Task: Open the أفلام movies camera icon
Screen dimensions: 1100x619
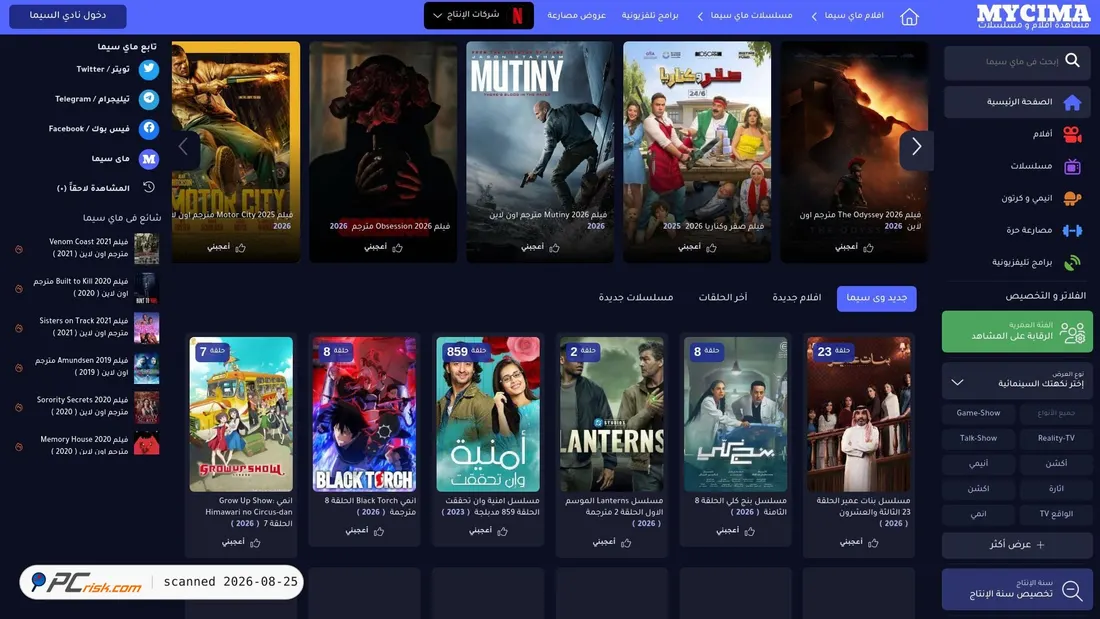Action: [1072, 134]
